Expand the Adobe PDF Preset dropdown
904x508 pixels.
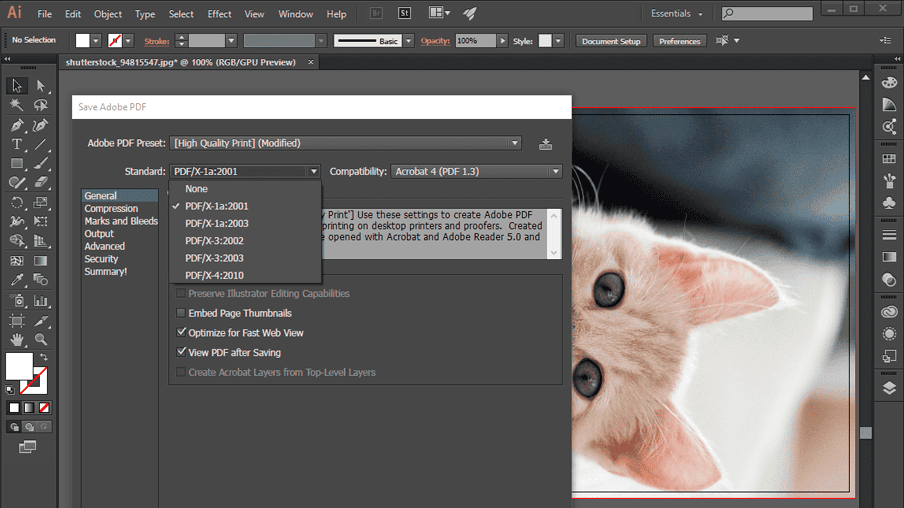point(345,143)
